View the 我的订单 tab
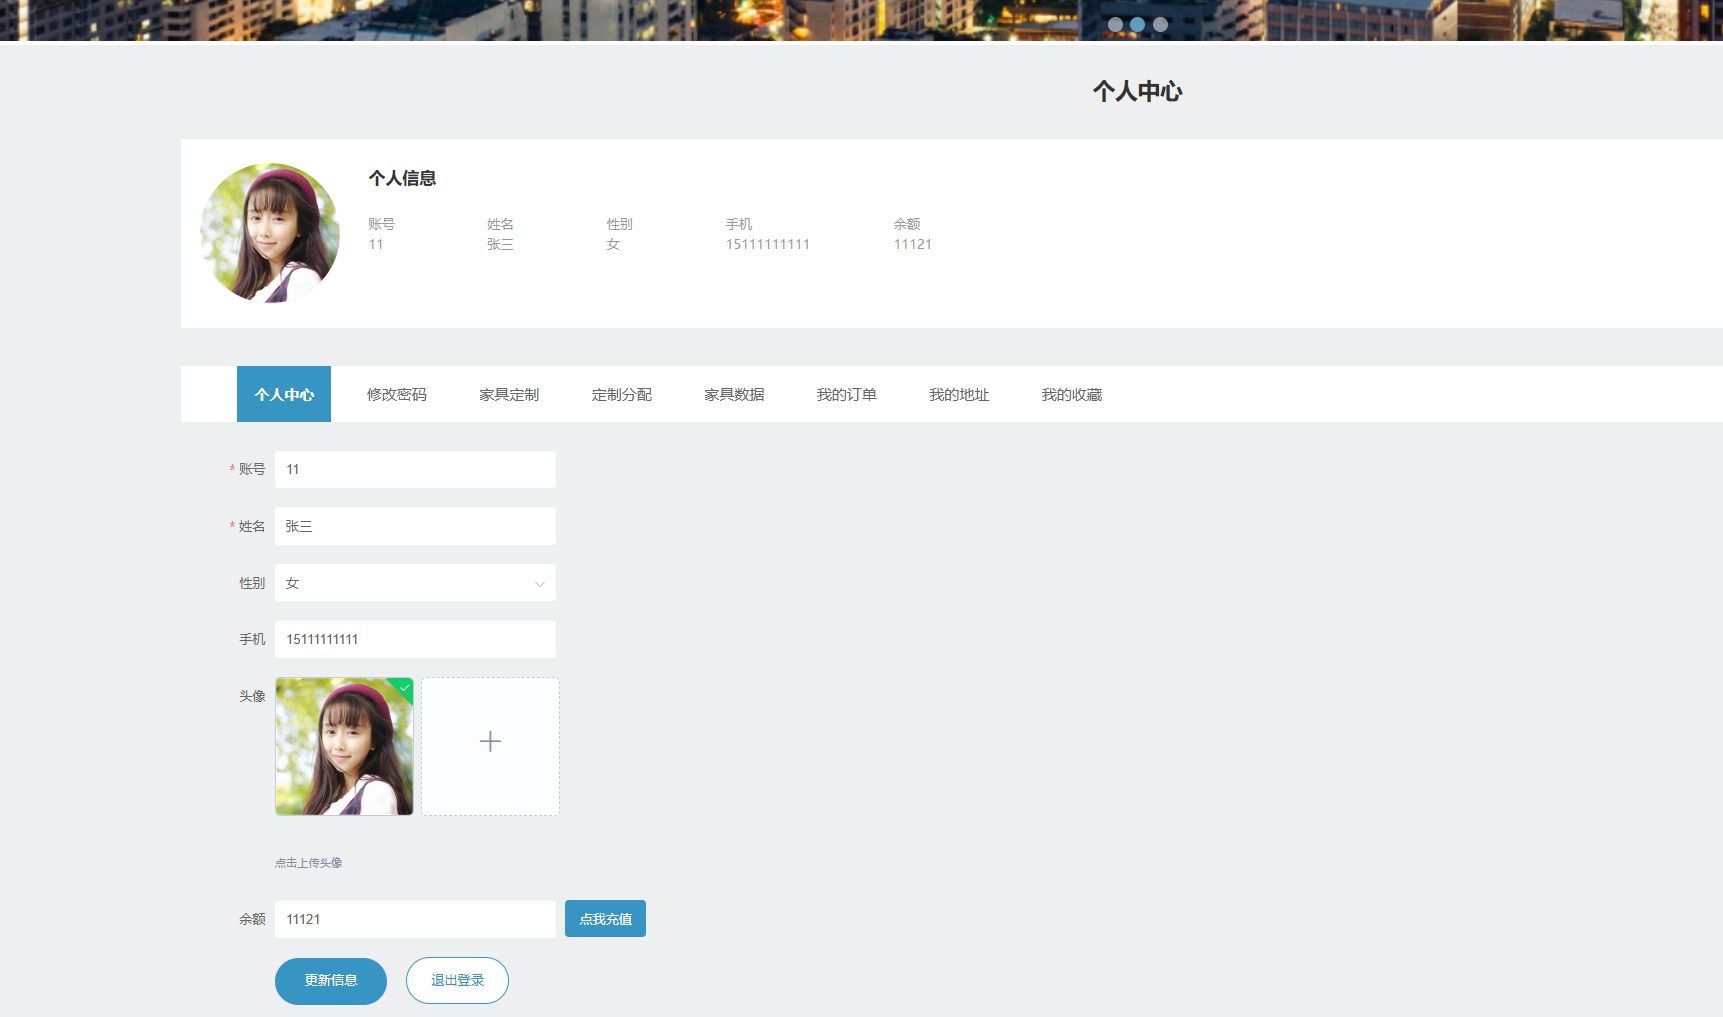 846,395
